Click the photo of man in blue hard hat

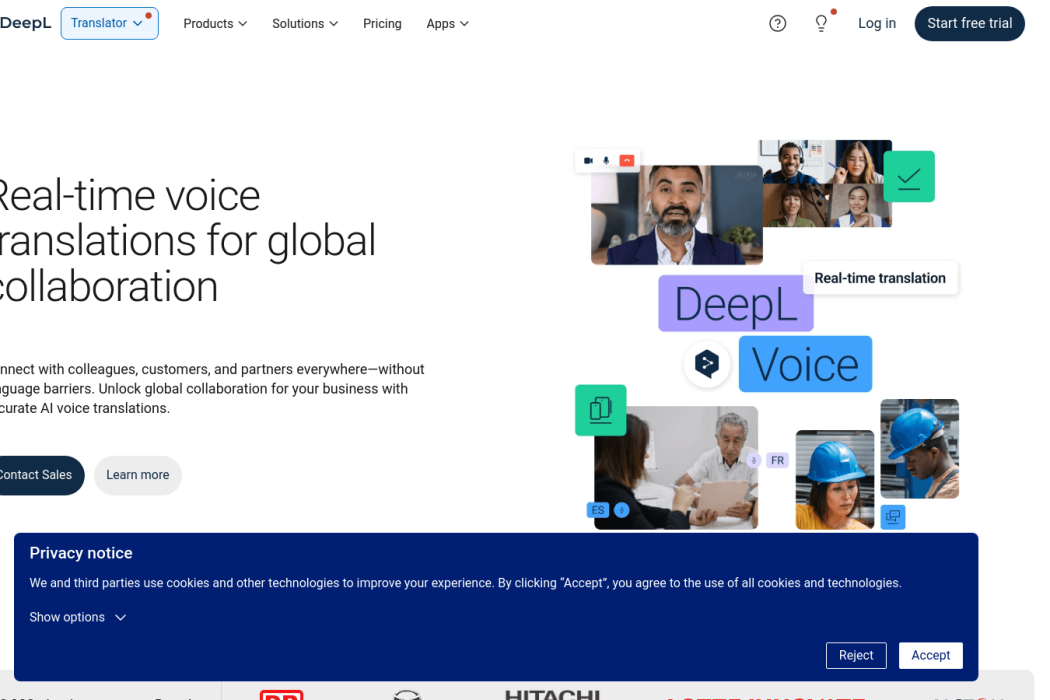point(919,449)
